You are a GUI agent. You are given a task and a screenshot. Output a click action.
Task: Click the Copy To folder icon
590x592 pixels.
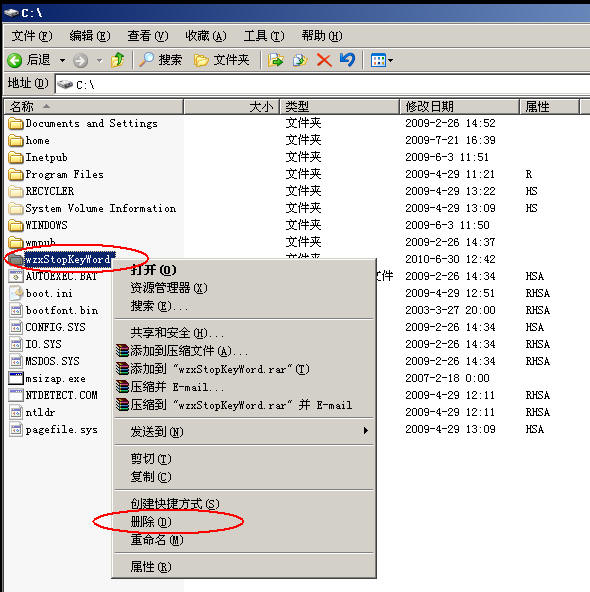click(300, 60)
